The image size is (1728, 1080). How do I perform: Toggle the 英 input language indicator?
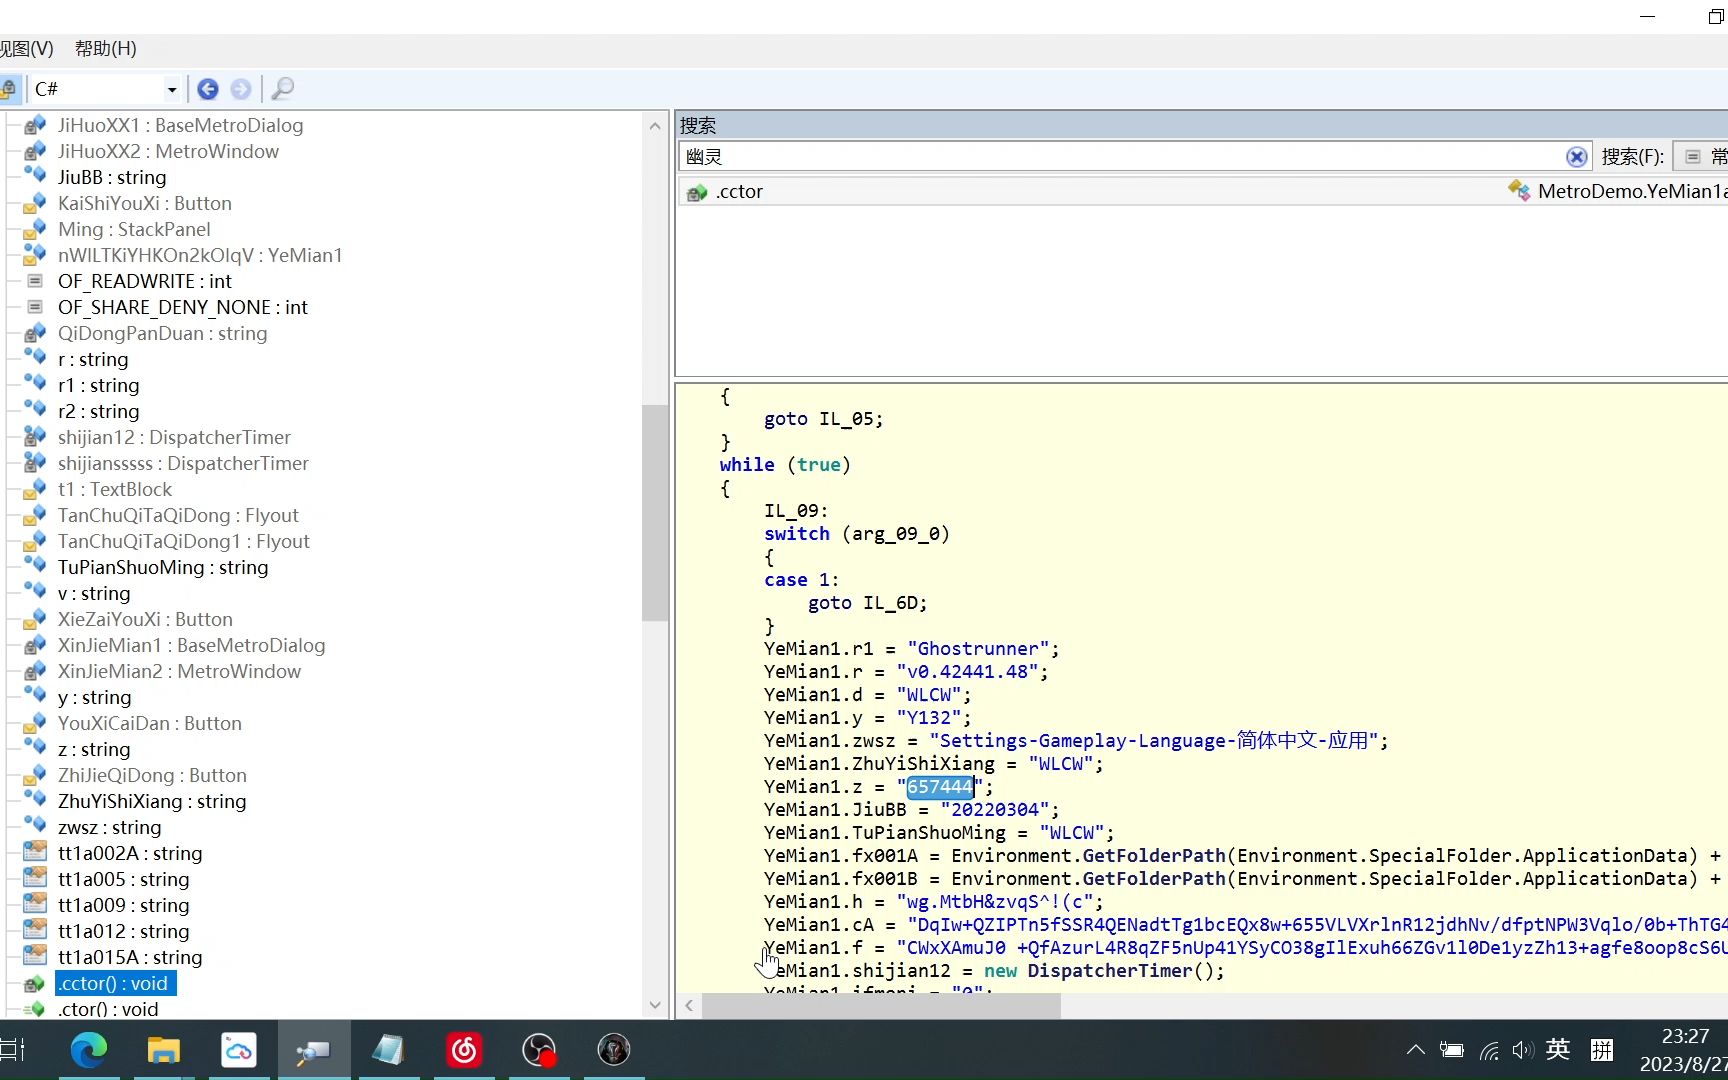click(x=1558, y=1050)
